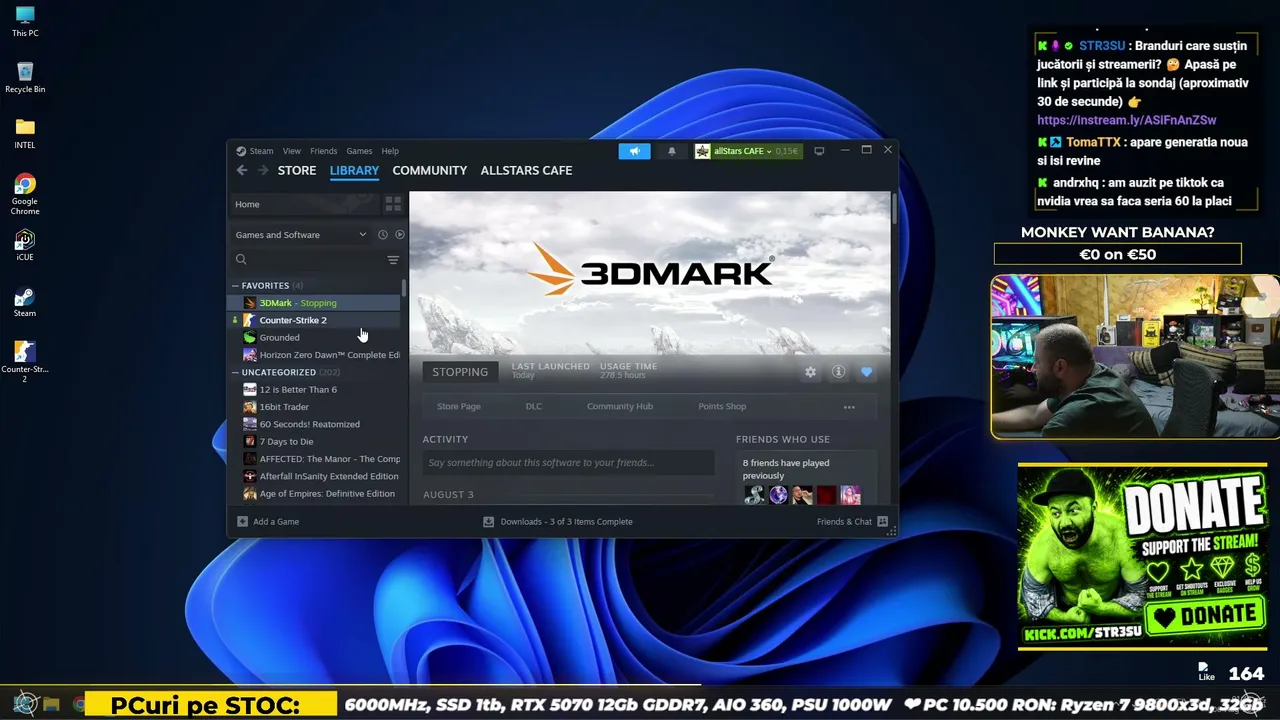
Task: Open the Steam announcements megaphone button
Action: [634, 151]
